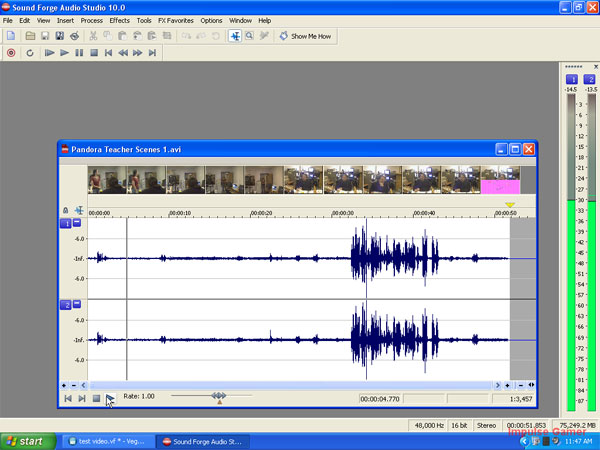Click the Copy icon in the toolbar
600x450 pixels.
coord(108,36)
